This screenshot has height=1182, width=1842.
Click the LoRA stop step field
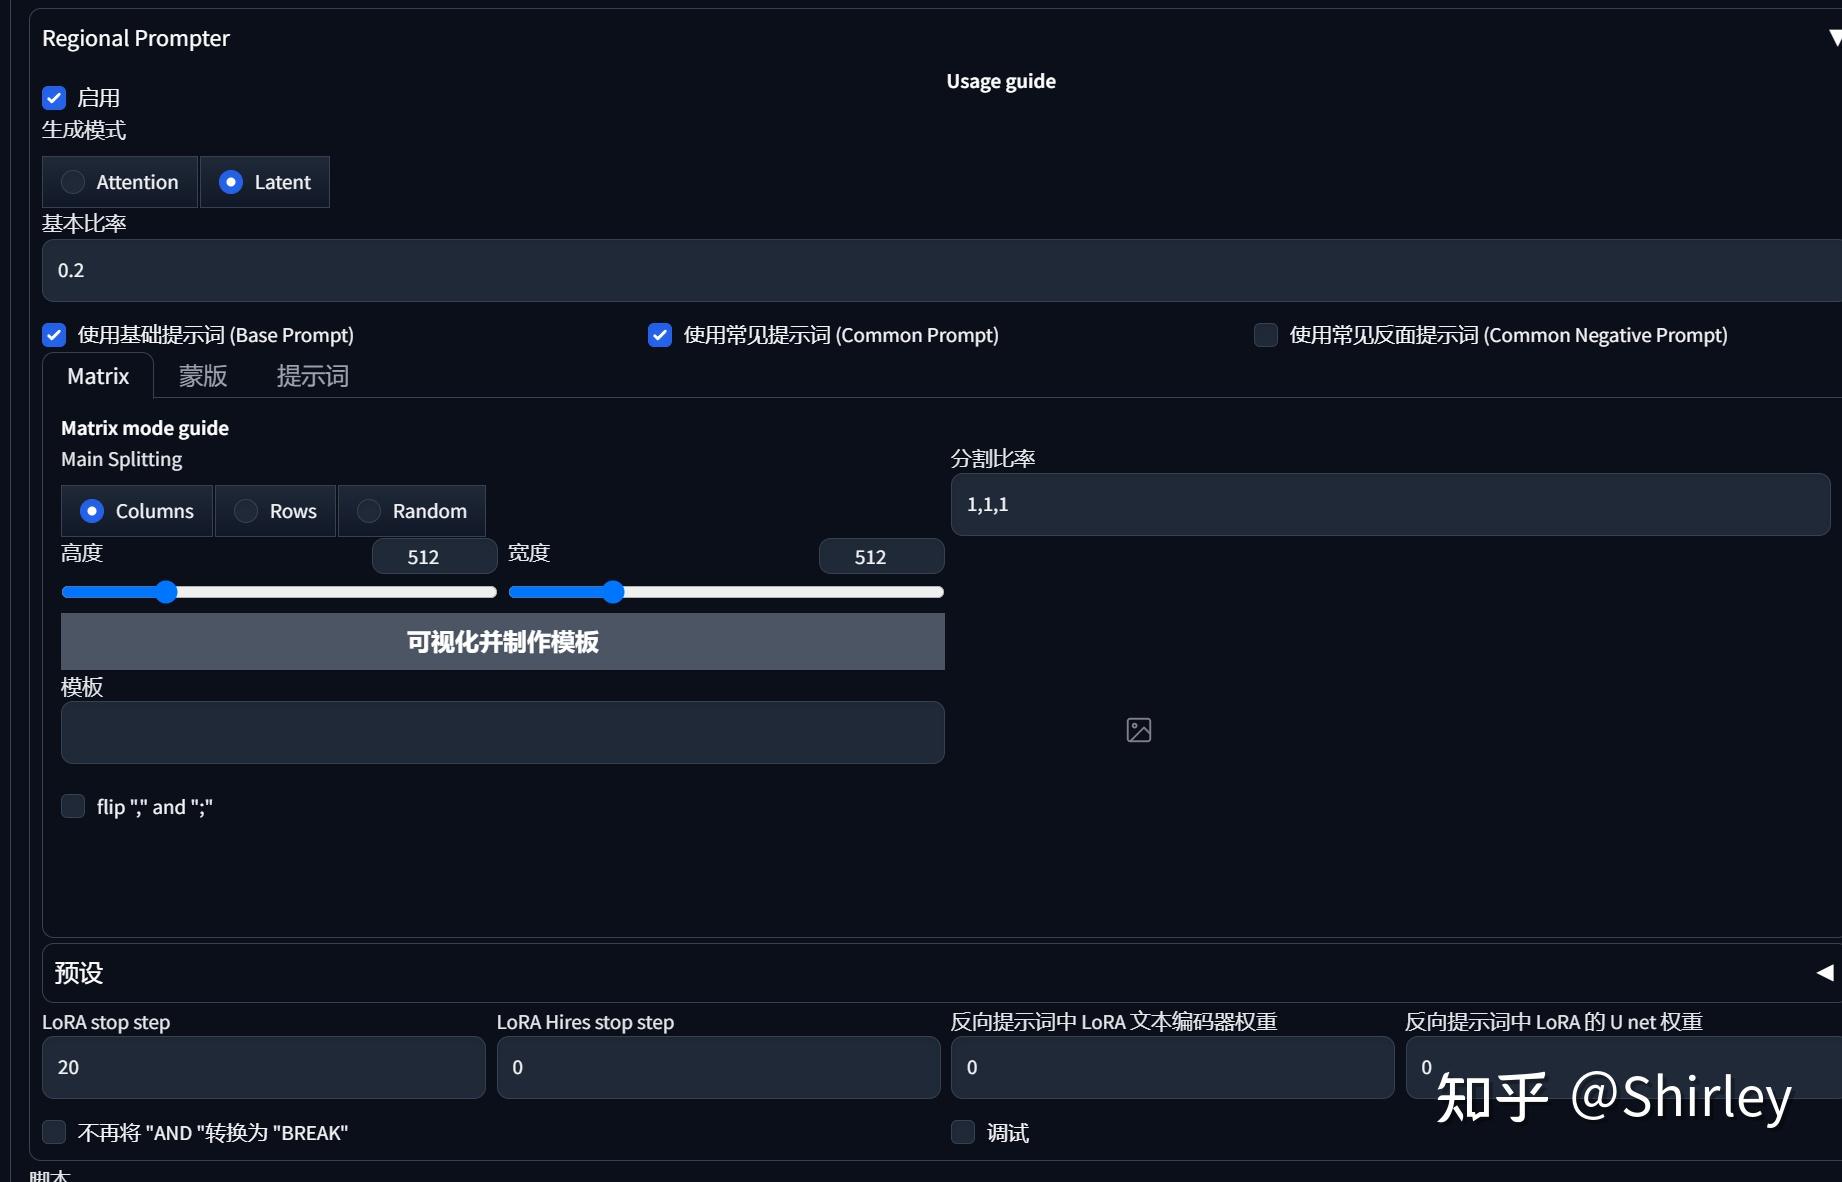click(x=264, y=1067)
